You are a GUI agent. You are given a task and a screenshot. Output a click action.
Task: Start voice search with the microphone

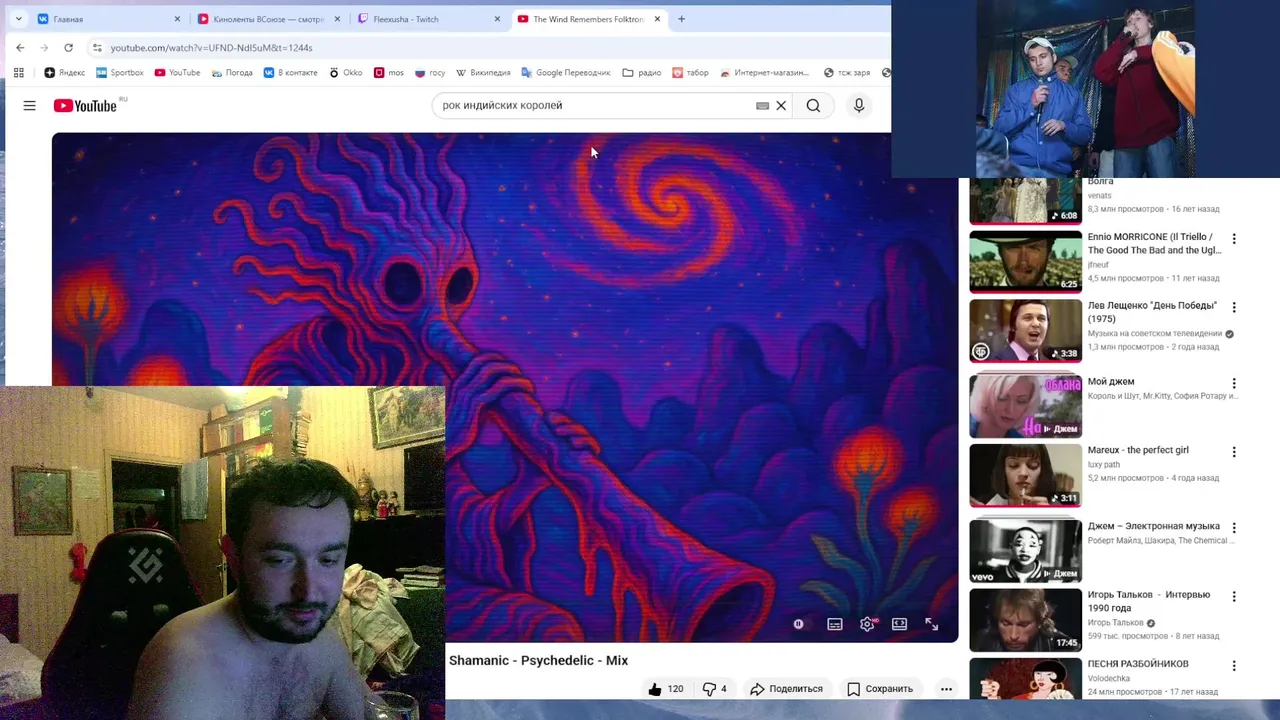(x=858, y=105)
